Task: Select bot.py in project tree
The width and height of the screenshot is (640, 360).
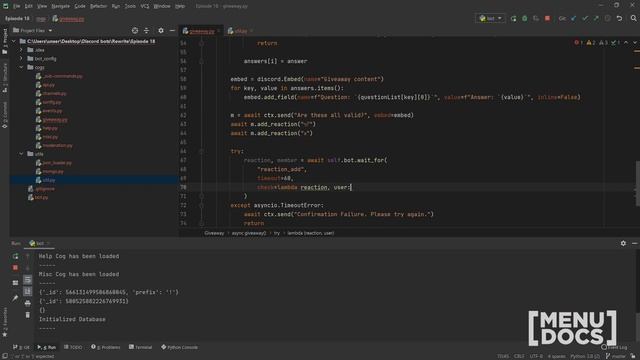Action: 38,198
